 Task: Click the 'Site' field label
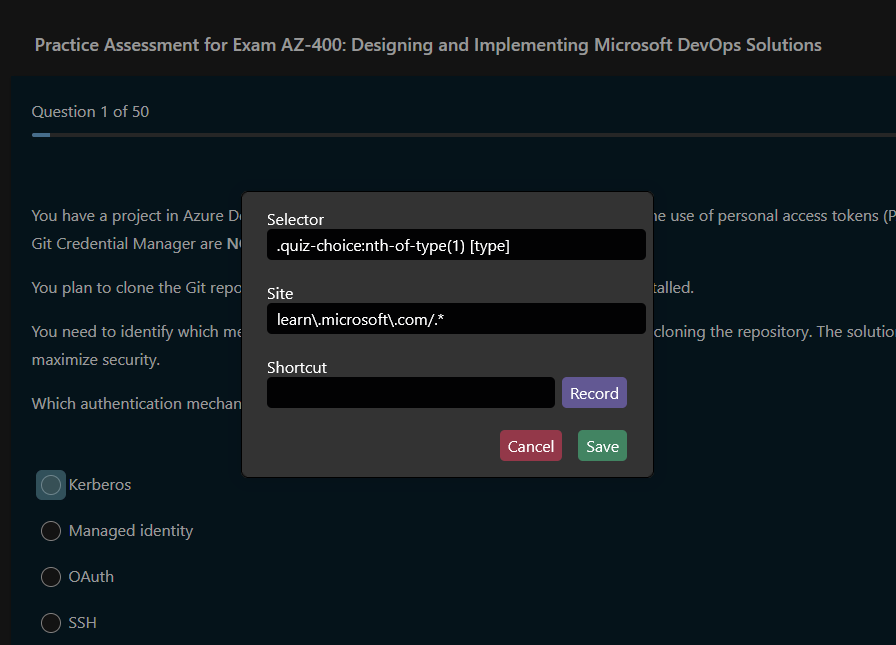280,293
